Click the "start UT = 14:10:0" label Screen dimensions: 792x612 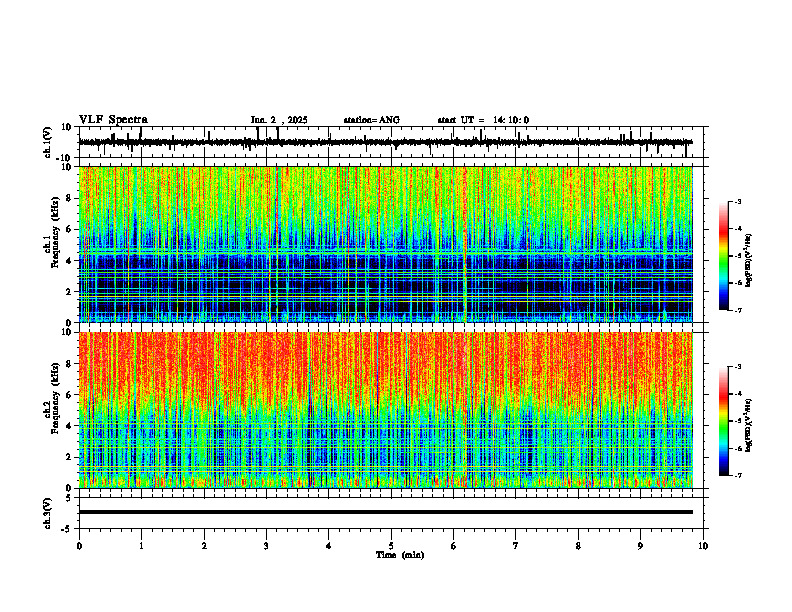point(483,120)
